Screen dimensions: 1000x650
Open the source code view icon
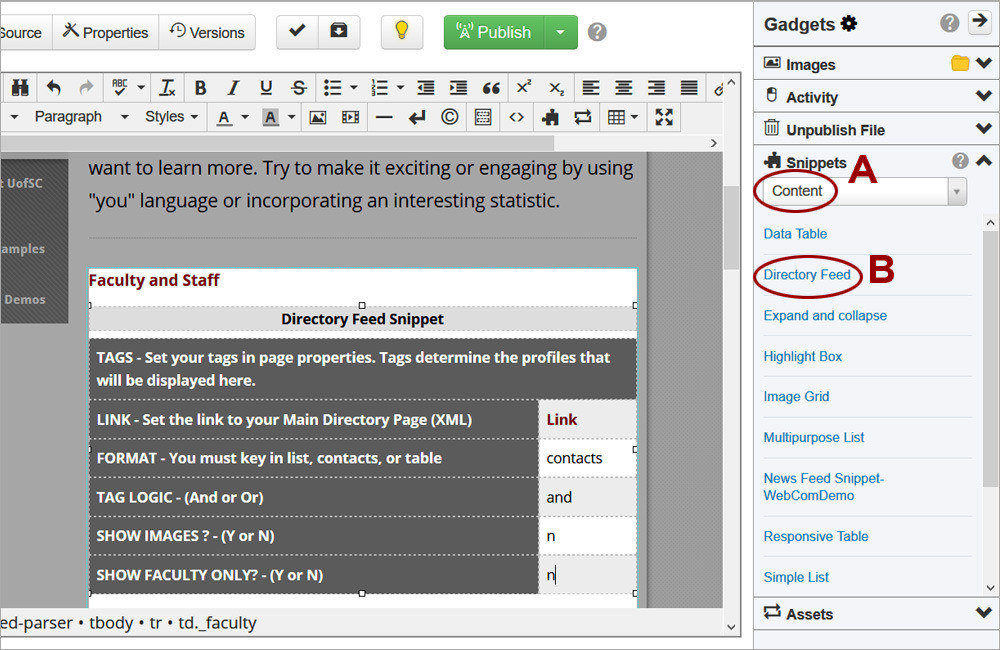(x=518, y=117)
